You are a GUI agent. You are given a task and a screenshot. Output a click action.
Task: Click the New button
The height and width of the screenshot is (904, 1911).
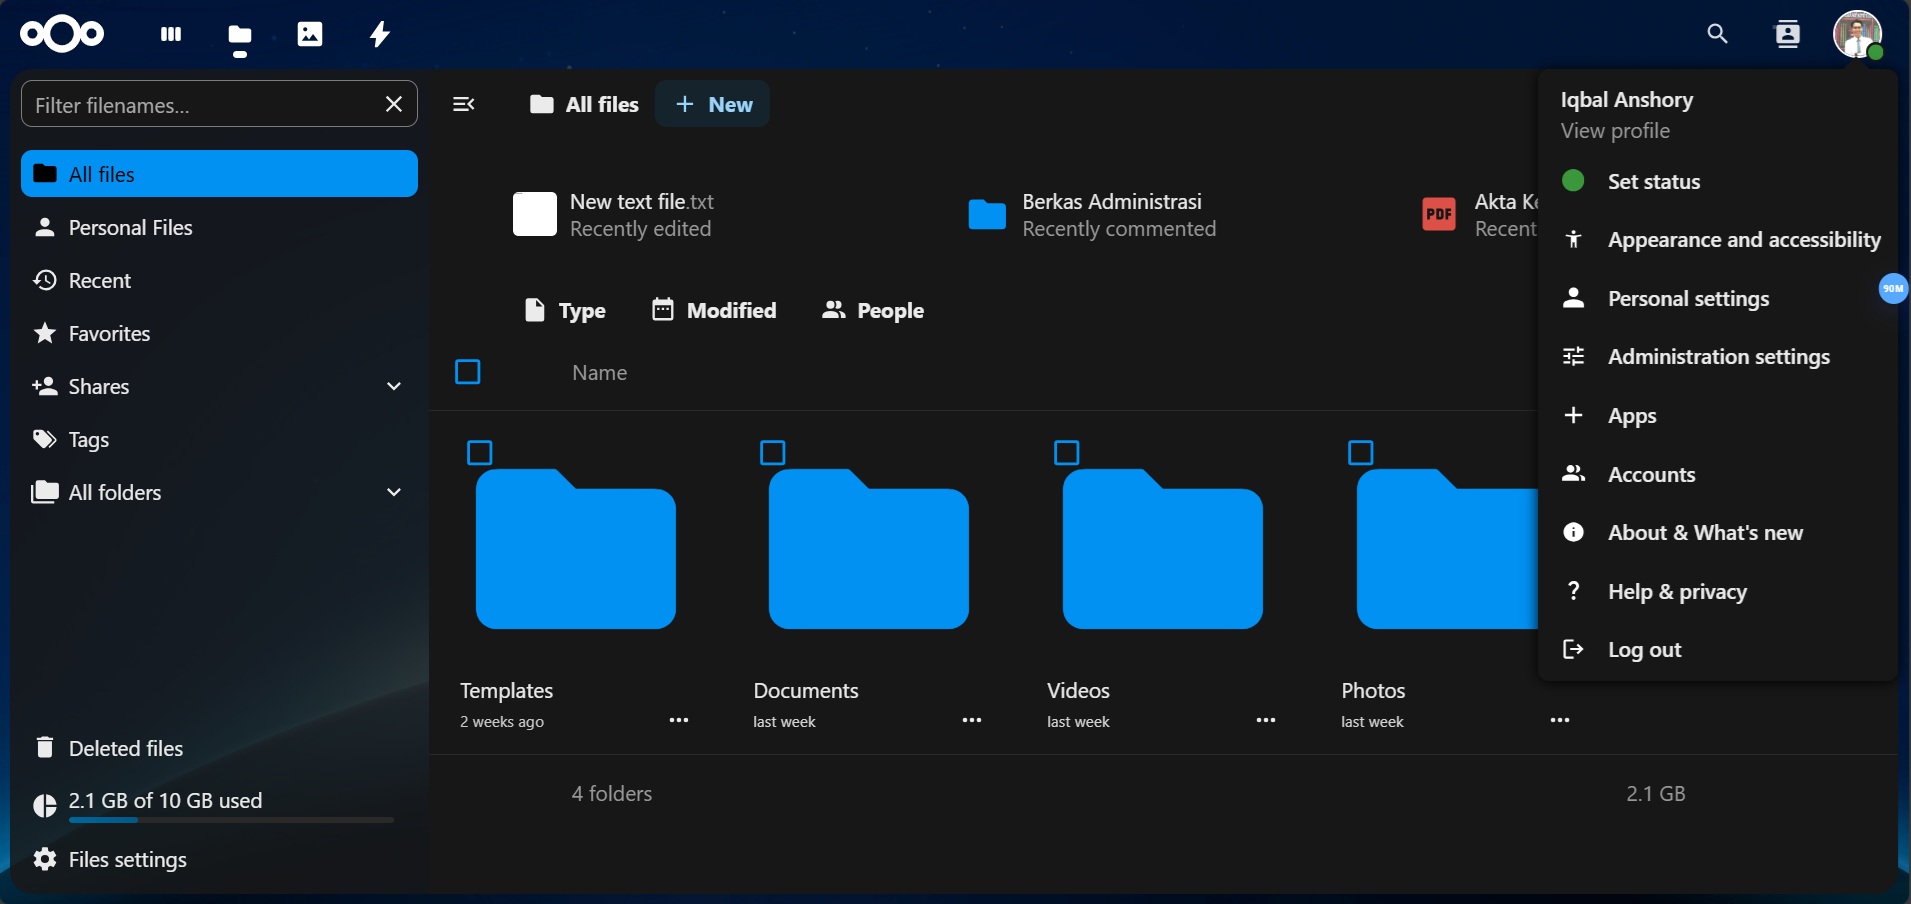(x=713, y=104)
